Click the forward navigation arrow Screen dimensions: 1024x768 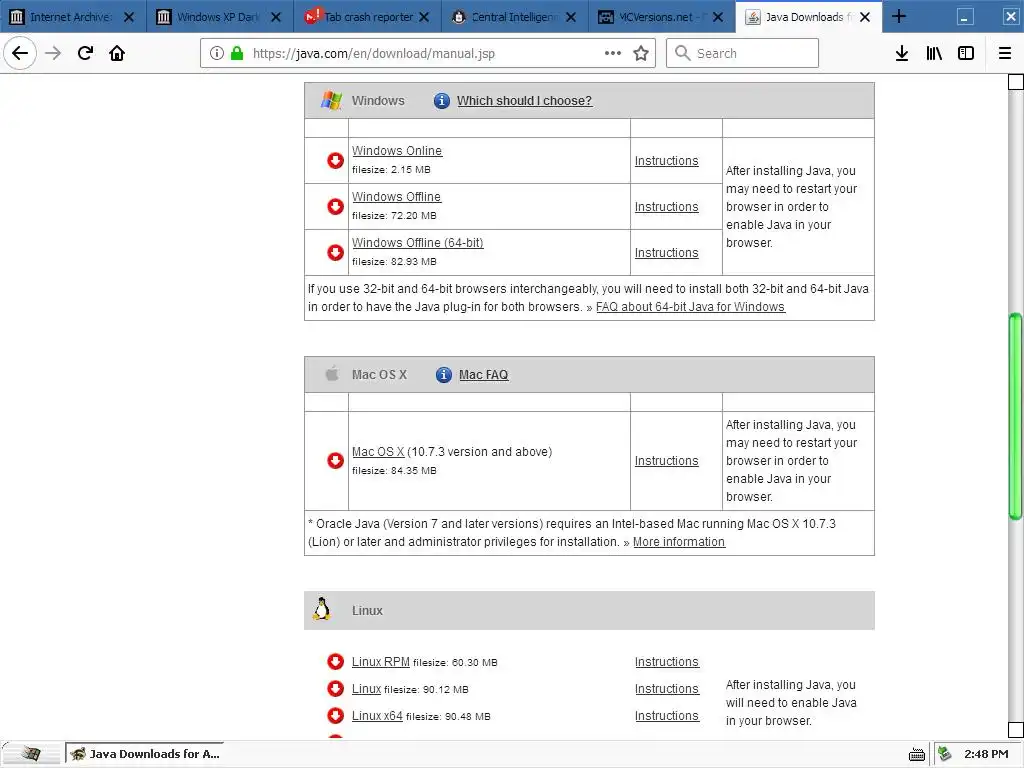point(53,53)
